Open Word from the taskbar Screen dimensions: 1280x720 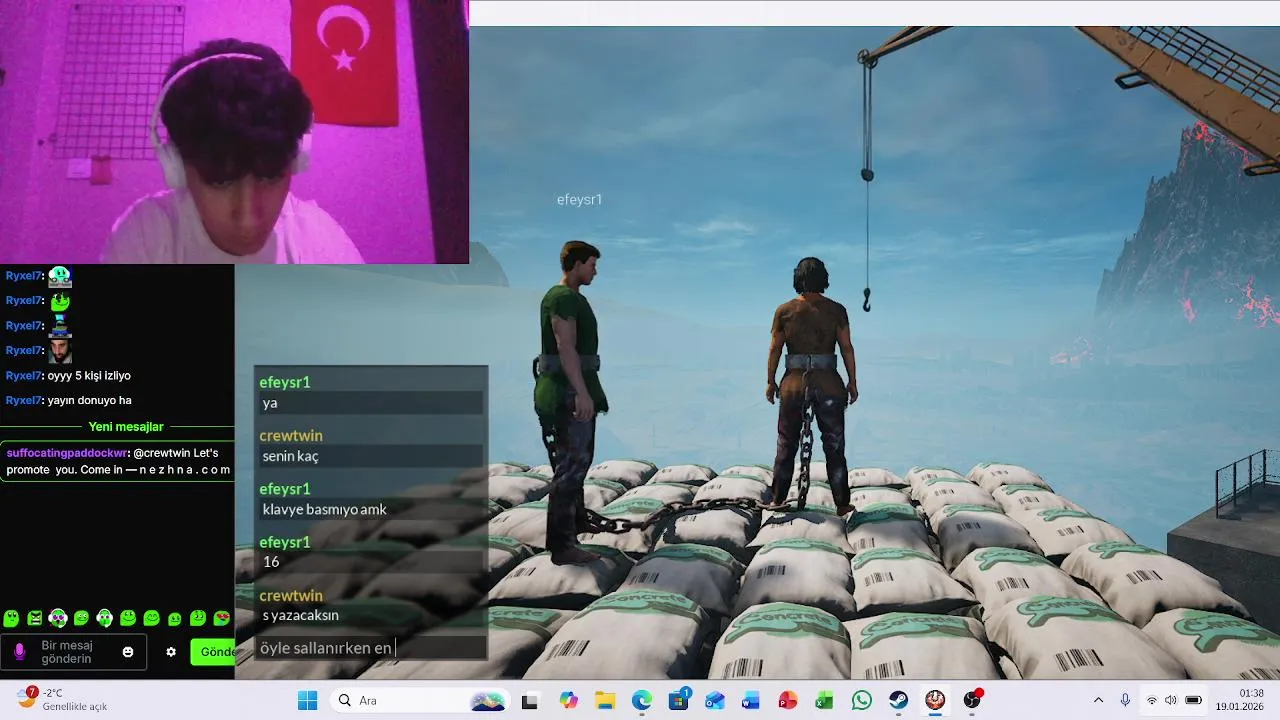(751, 700)
